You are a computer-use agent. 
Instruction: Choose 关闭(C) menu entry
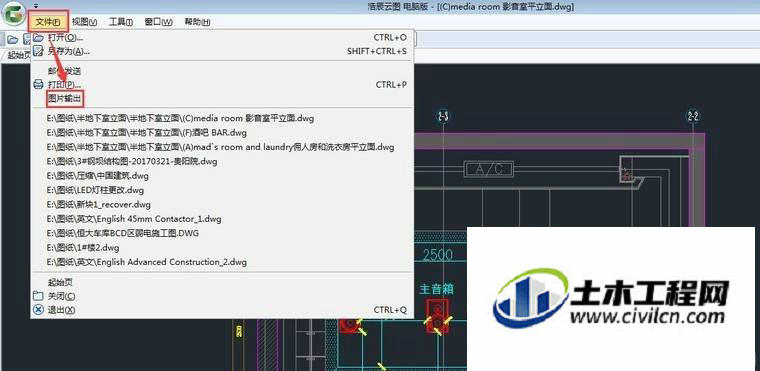[x=222, y=296]
